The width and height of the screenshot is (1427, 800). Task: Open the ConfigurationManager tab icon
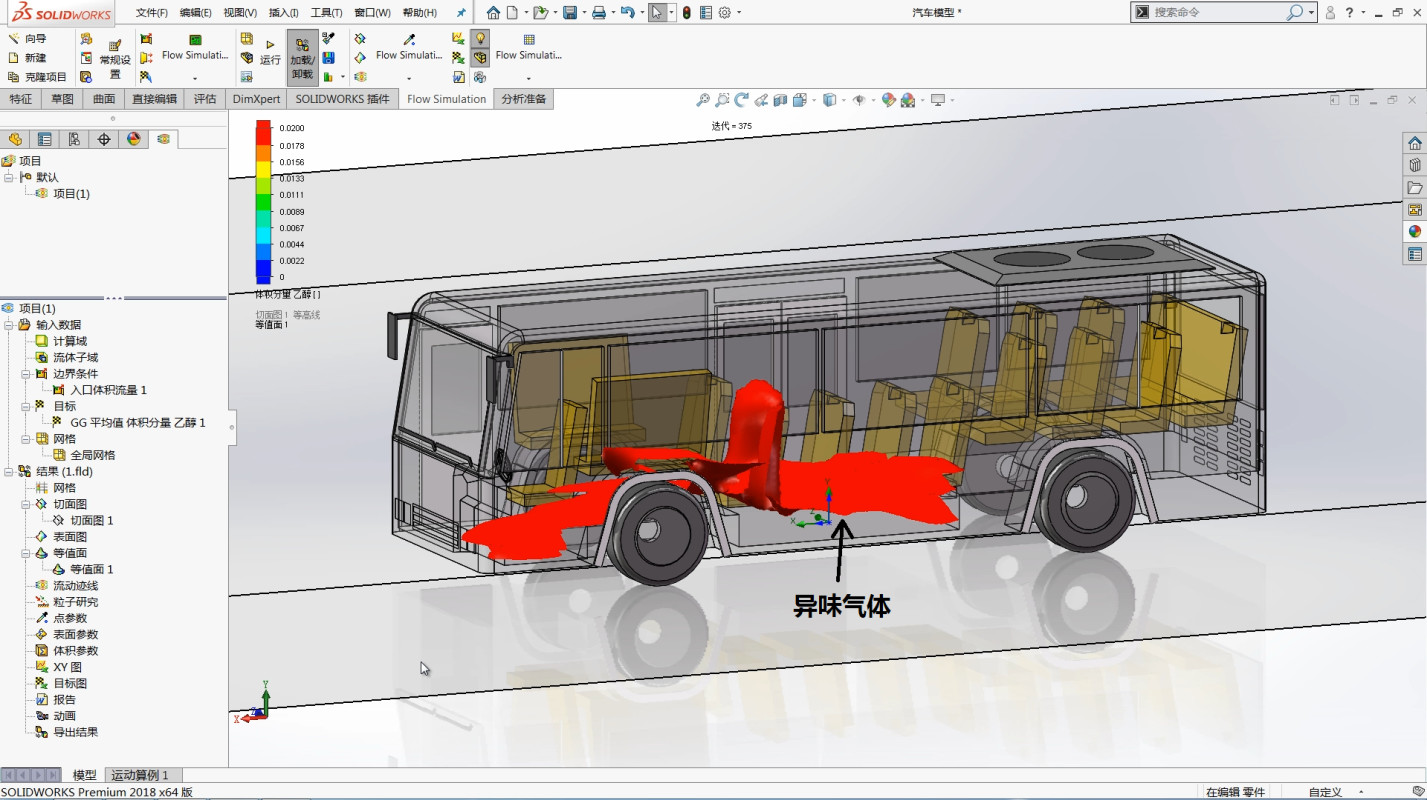[x=74, y=139]
